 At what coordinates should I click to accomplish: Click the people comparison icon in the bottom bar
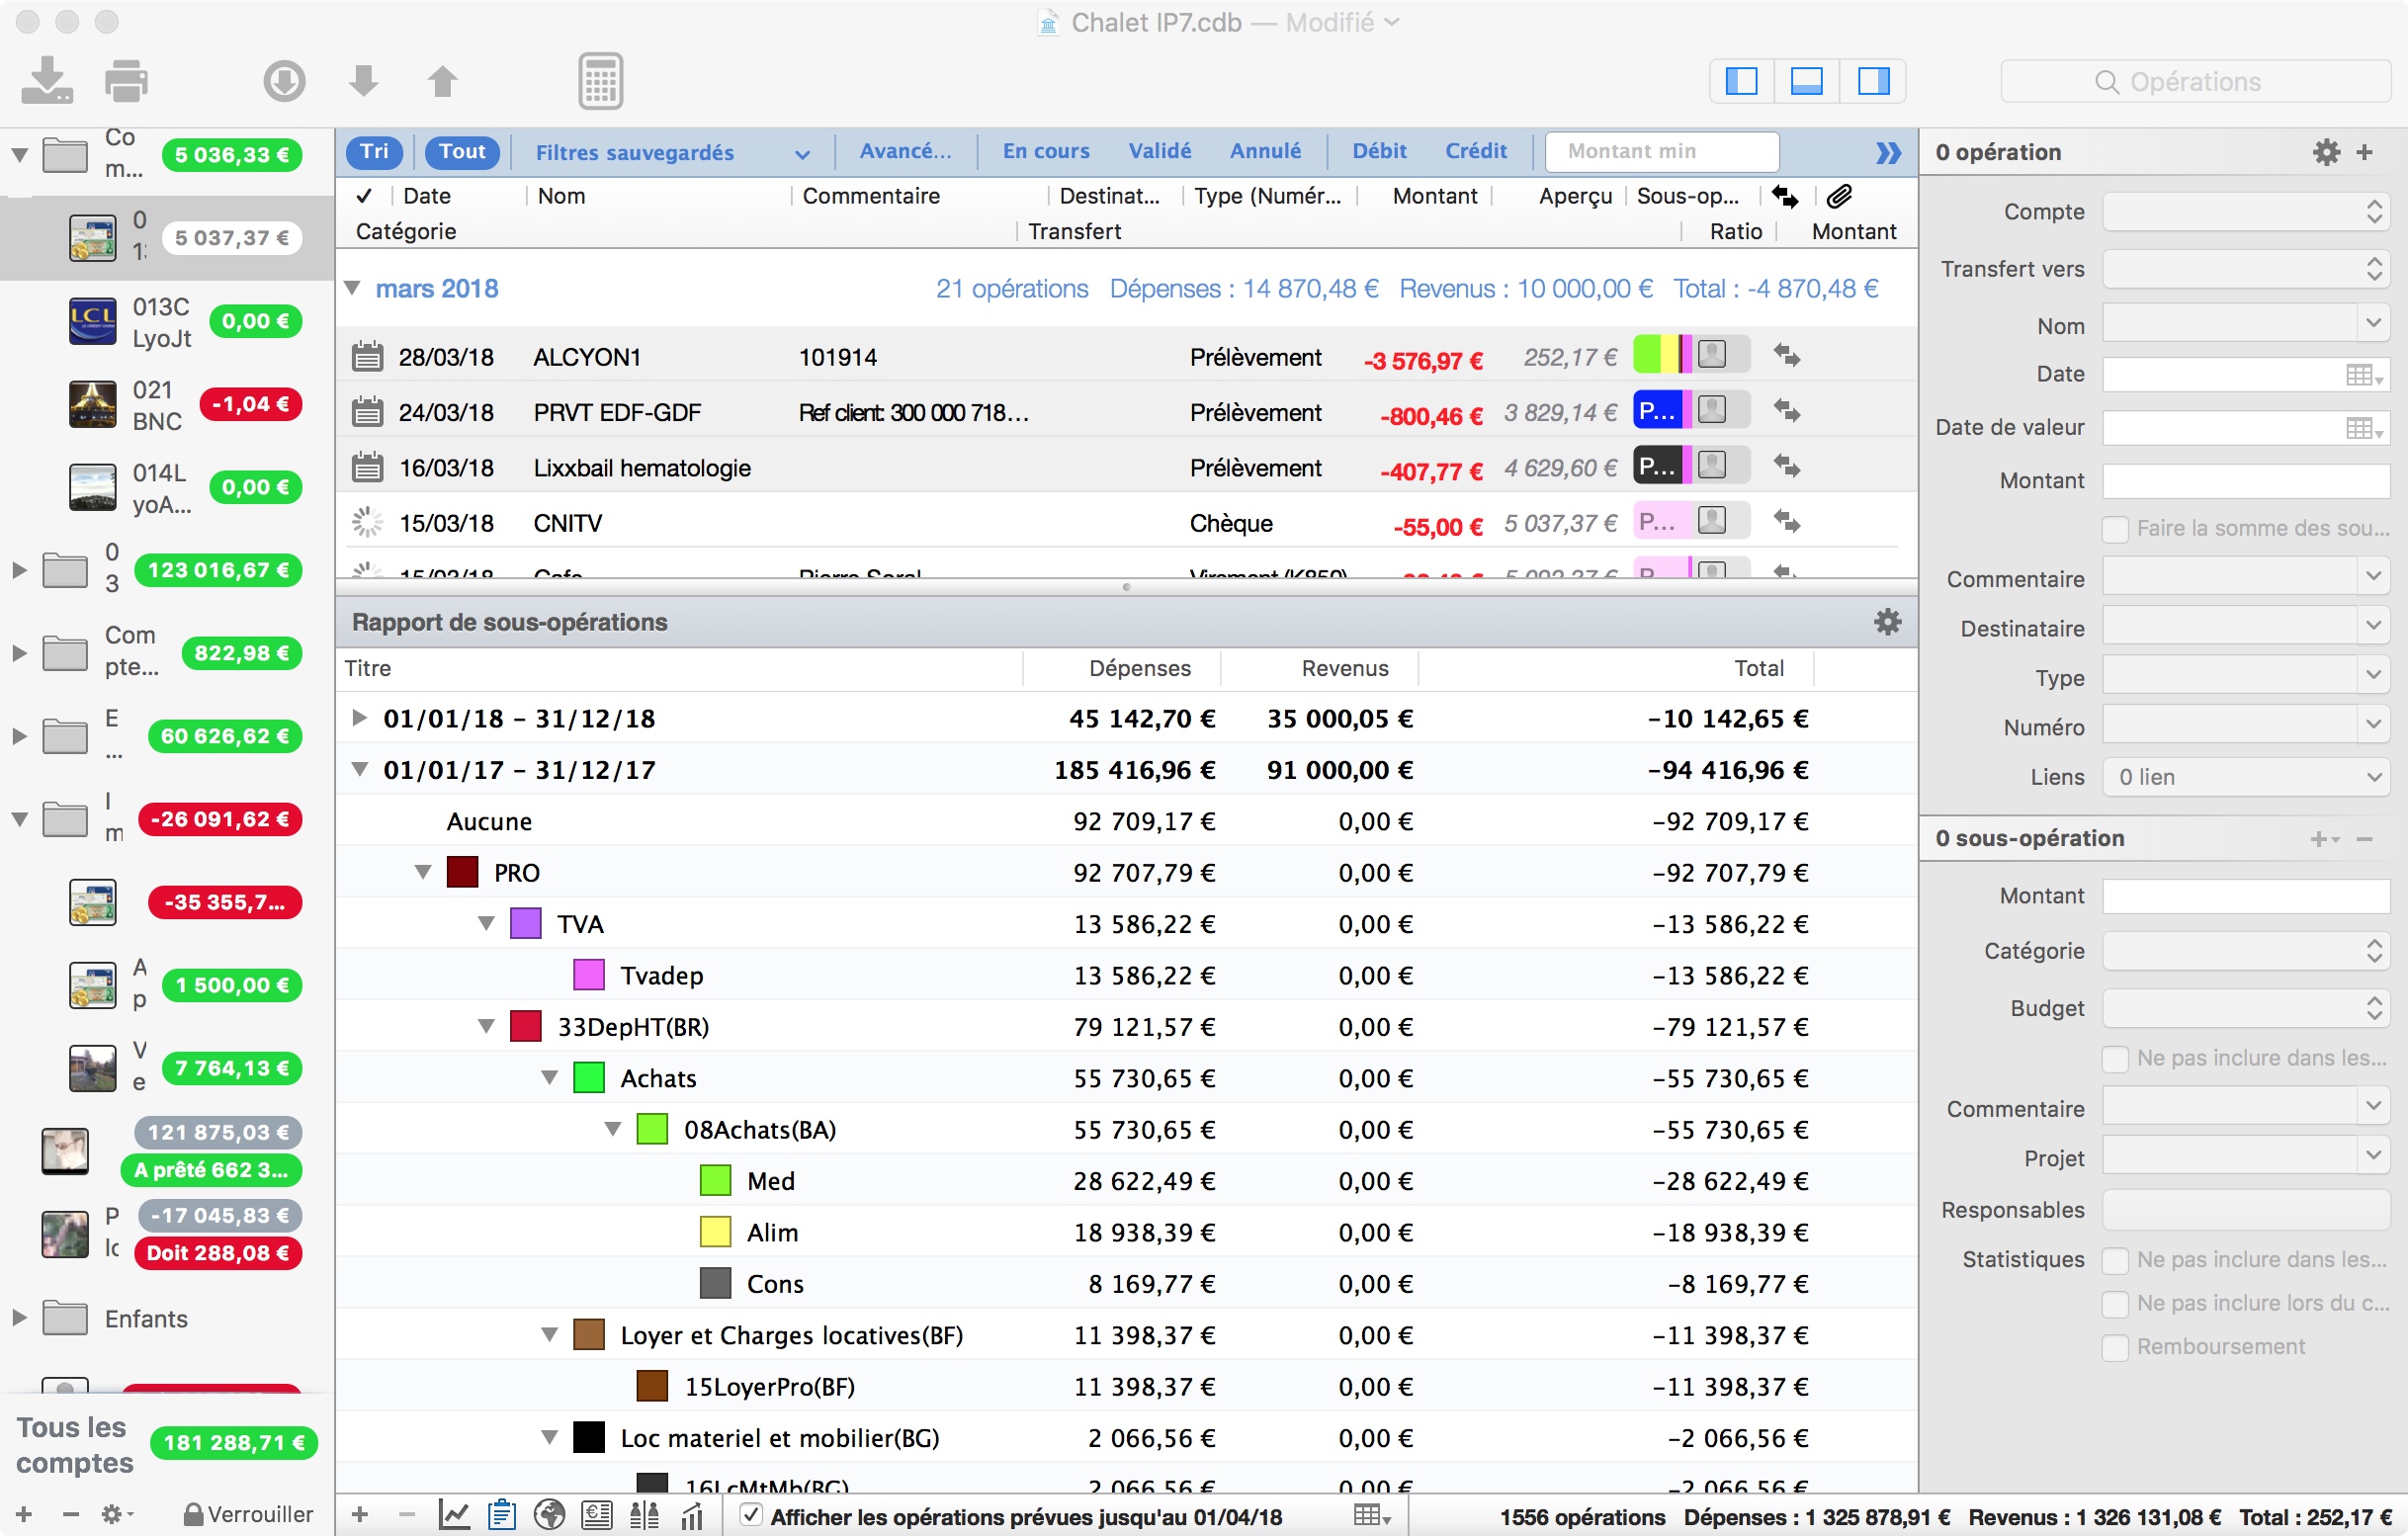point(644,1516)
